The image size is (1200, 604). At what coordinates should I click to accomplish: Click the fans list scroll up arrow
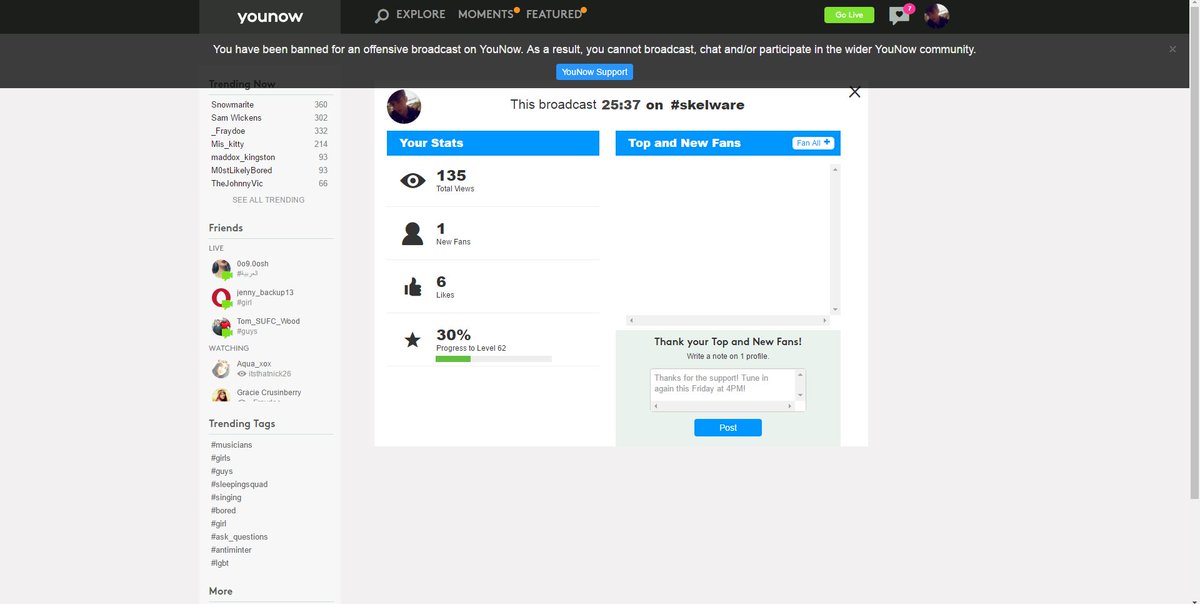pyautogui.click(x=835, y=170)
